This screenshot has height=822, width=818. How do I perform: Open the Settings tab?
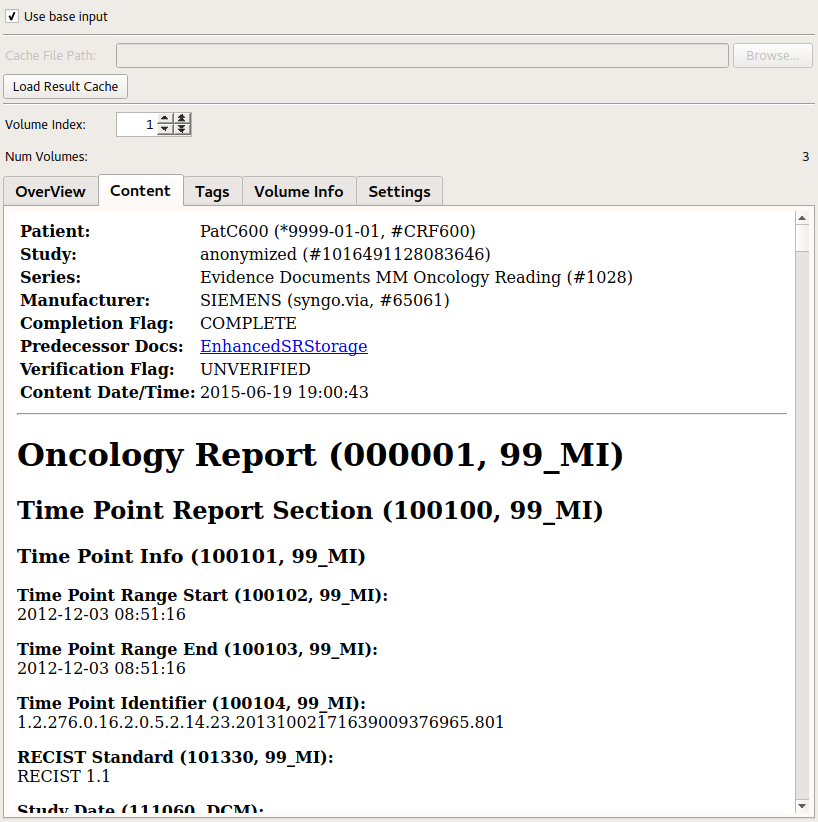point(399,192)
